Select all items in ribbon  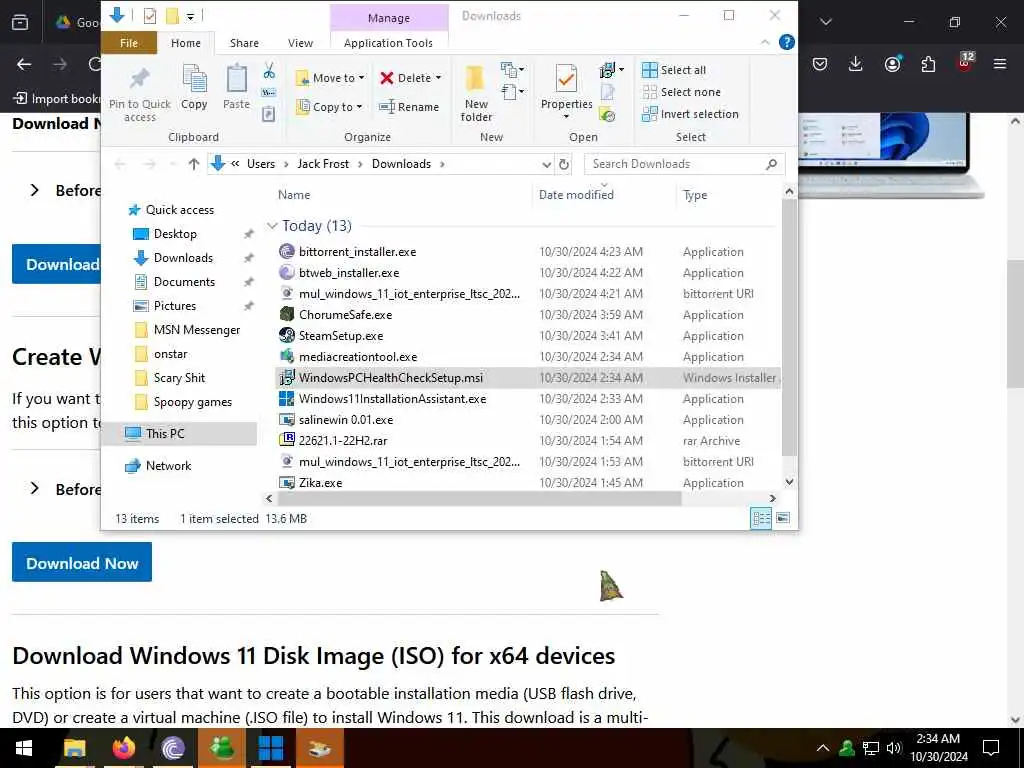click(674, 70)
